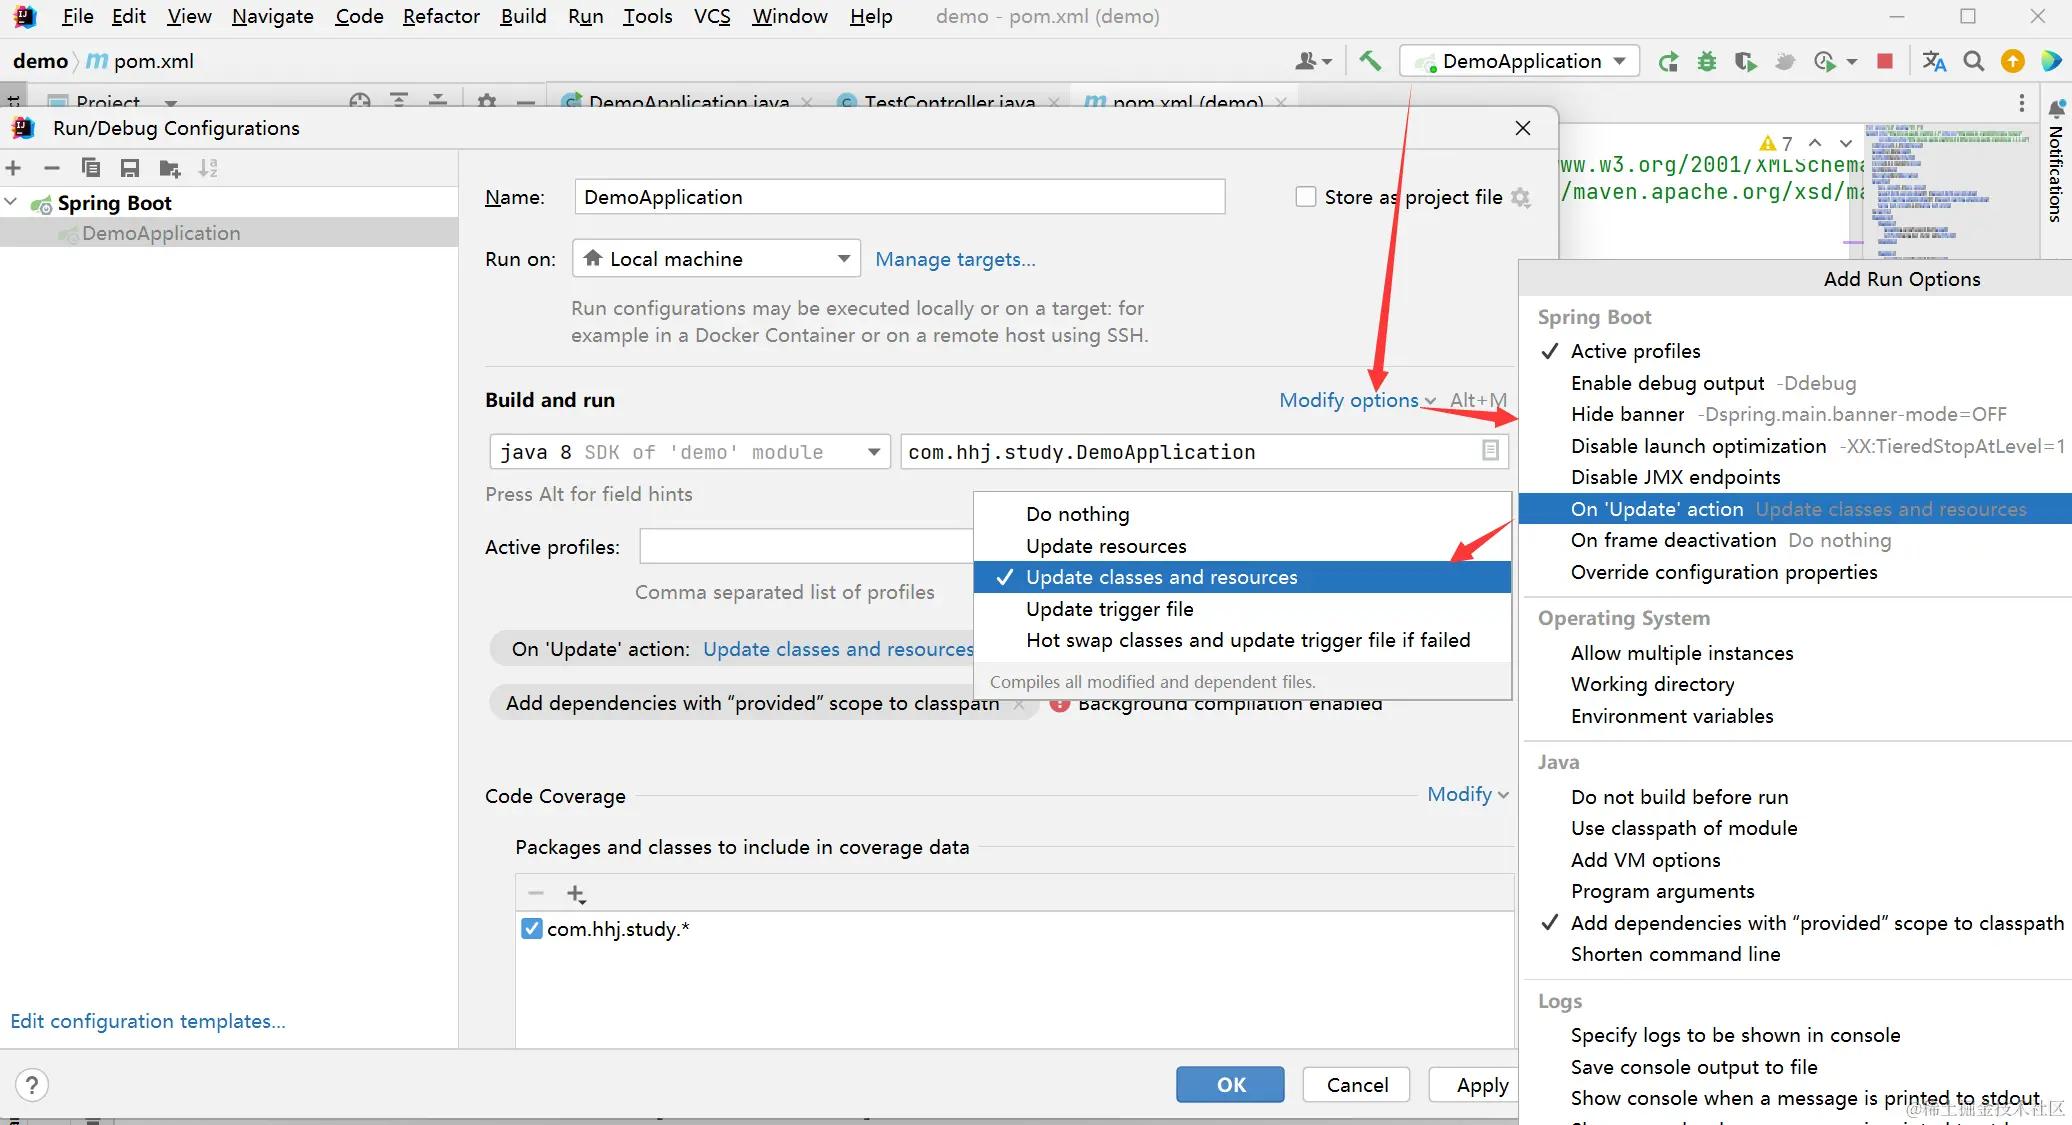This screenshot has height=1125, width=2072.
Task: Click the Copy Configuration icon
Action: 91,168
